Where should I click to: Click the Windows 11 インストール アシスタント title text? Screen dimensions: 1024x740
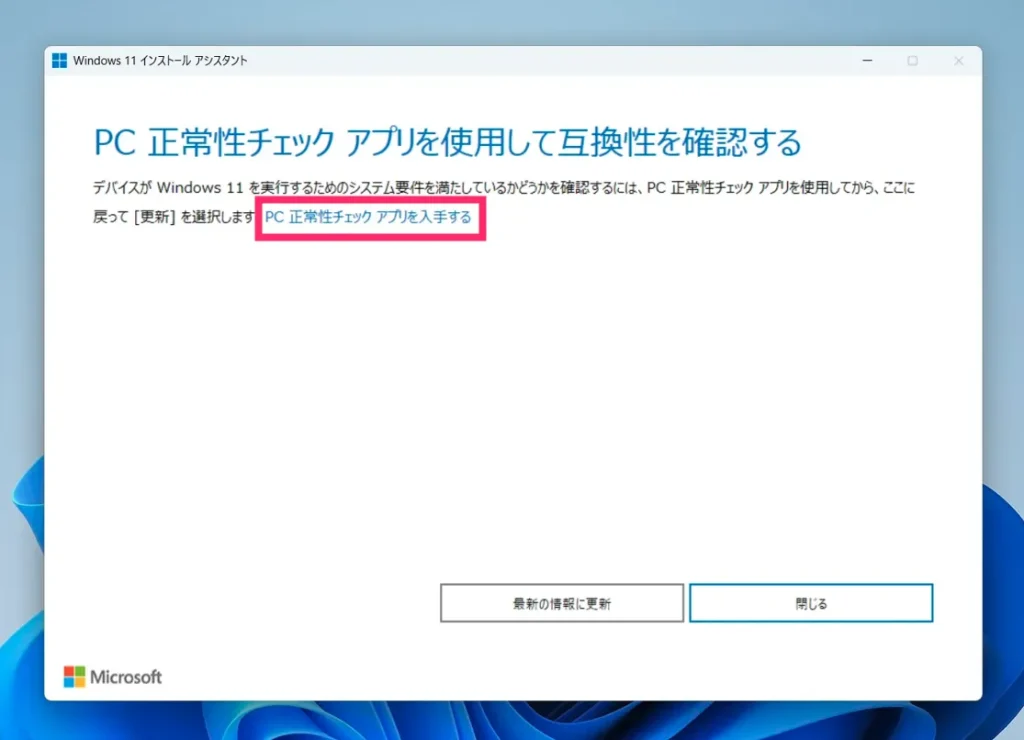(x=160, y=61)
